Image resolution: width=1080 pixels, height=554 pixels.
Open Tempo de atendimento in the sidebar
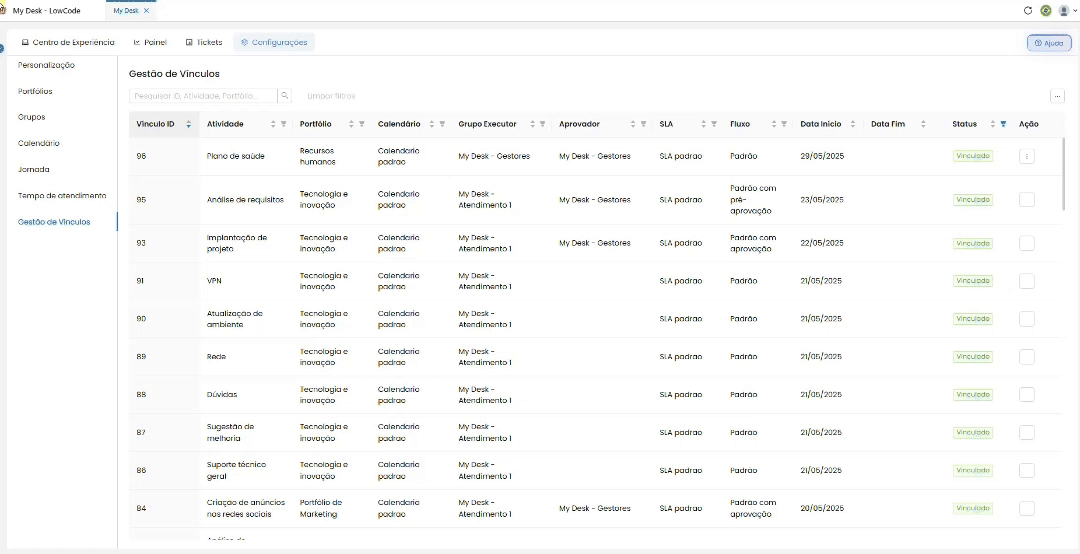(x=62, y=196)
